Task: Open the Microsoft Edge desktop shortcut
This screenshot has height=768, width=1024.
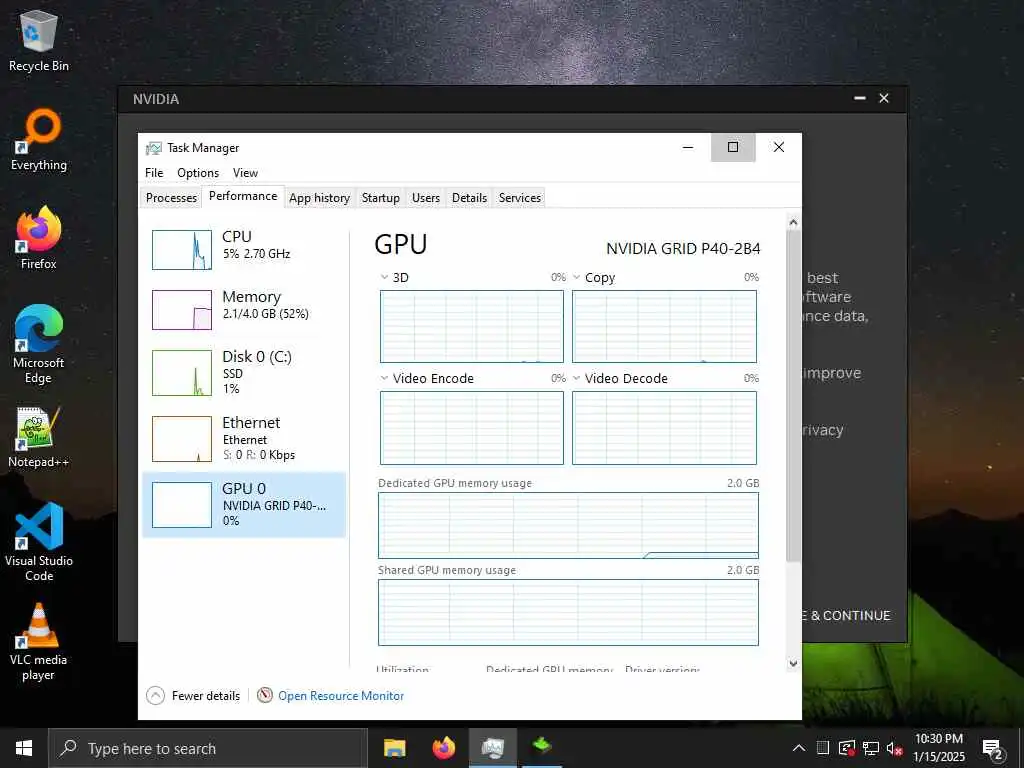Action: click(x=39, y=344)
